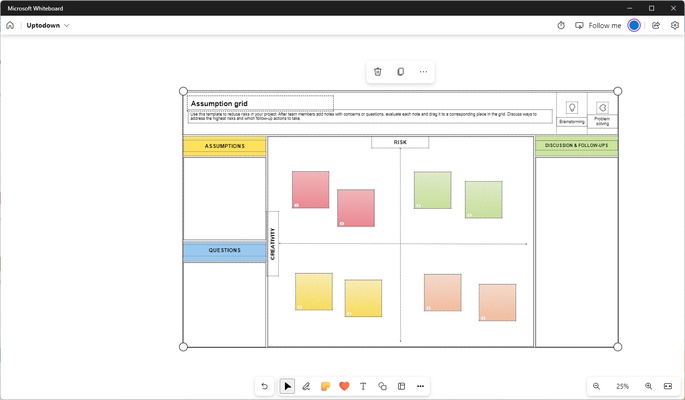Screen dimensions: 685x400
Task: Select the template description text box
Action: pyautogui.click(x=370, y=116)
